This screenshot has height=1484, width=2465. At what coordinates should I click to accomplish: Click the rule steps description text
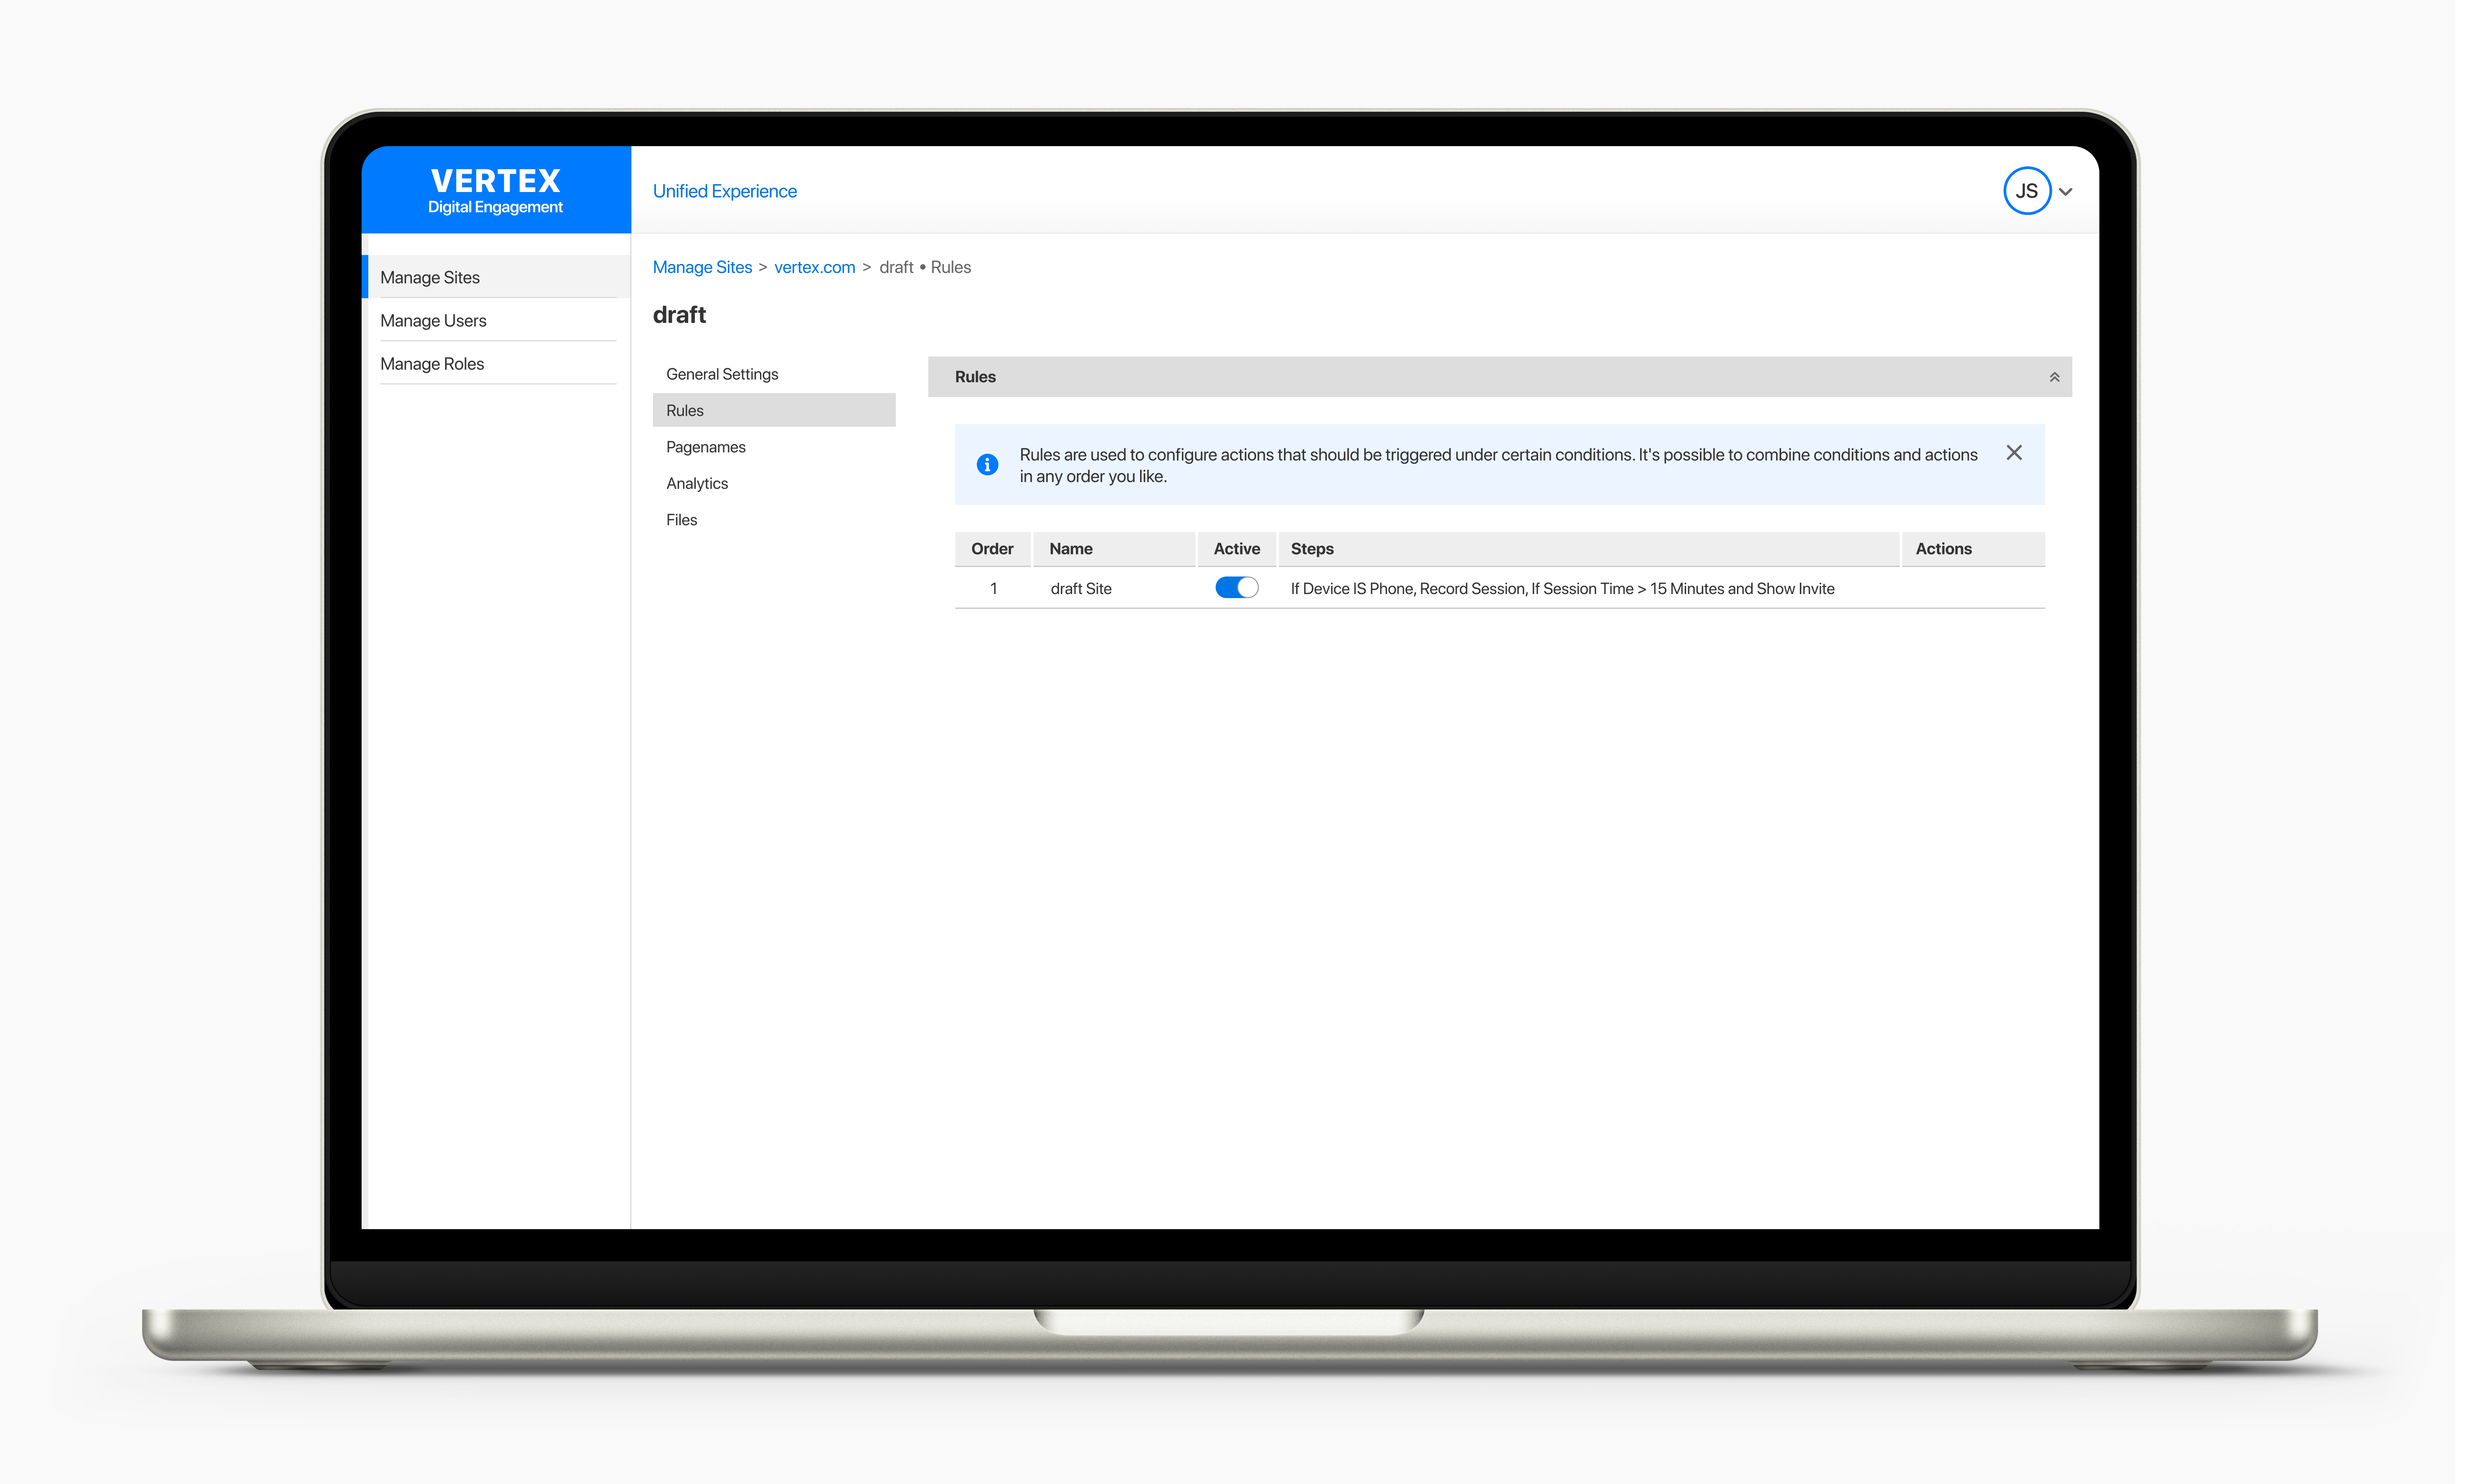pos(1562,589)
